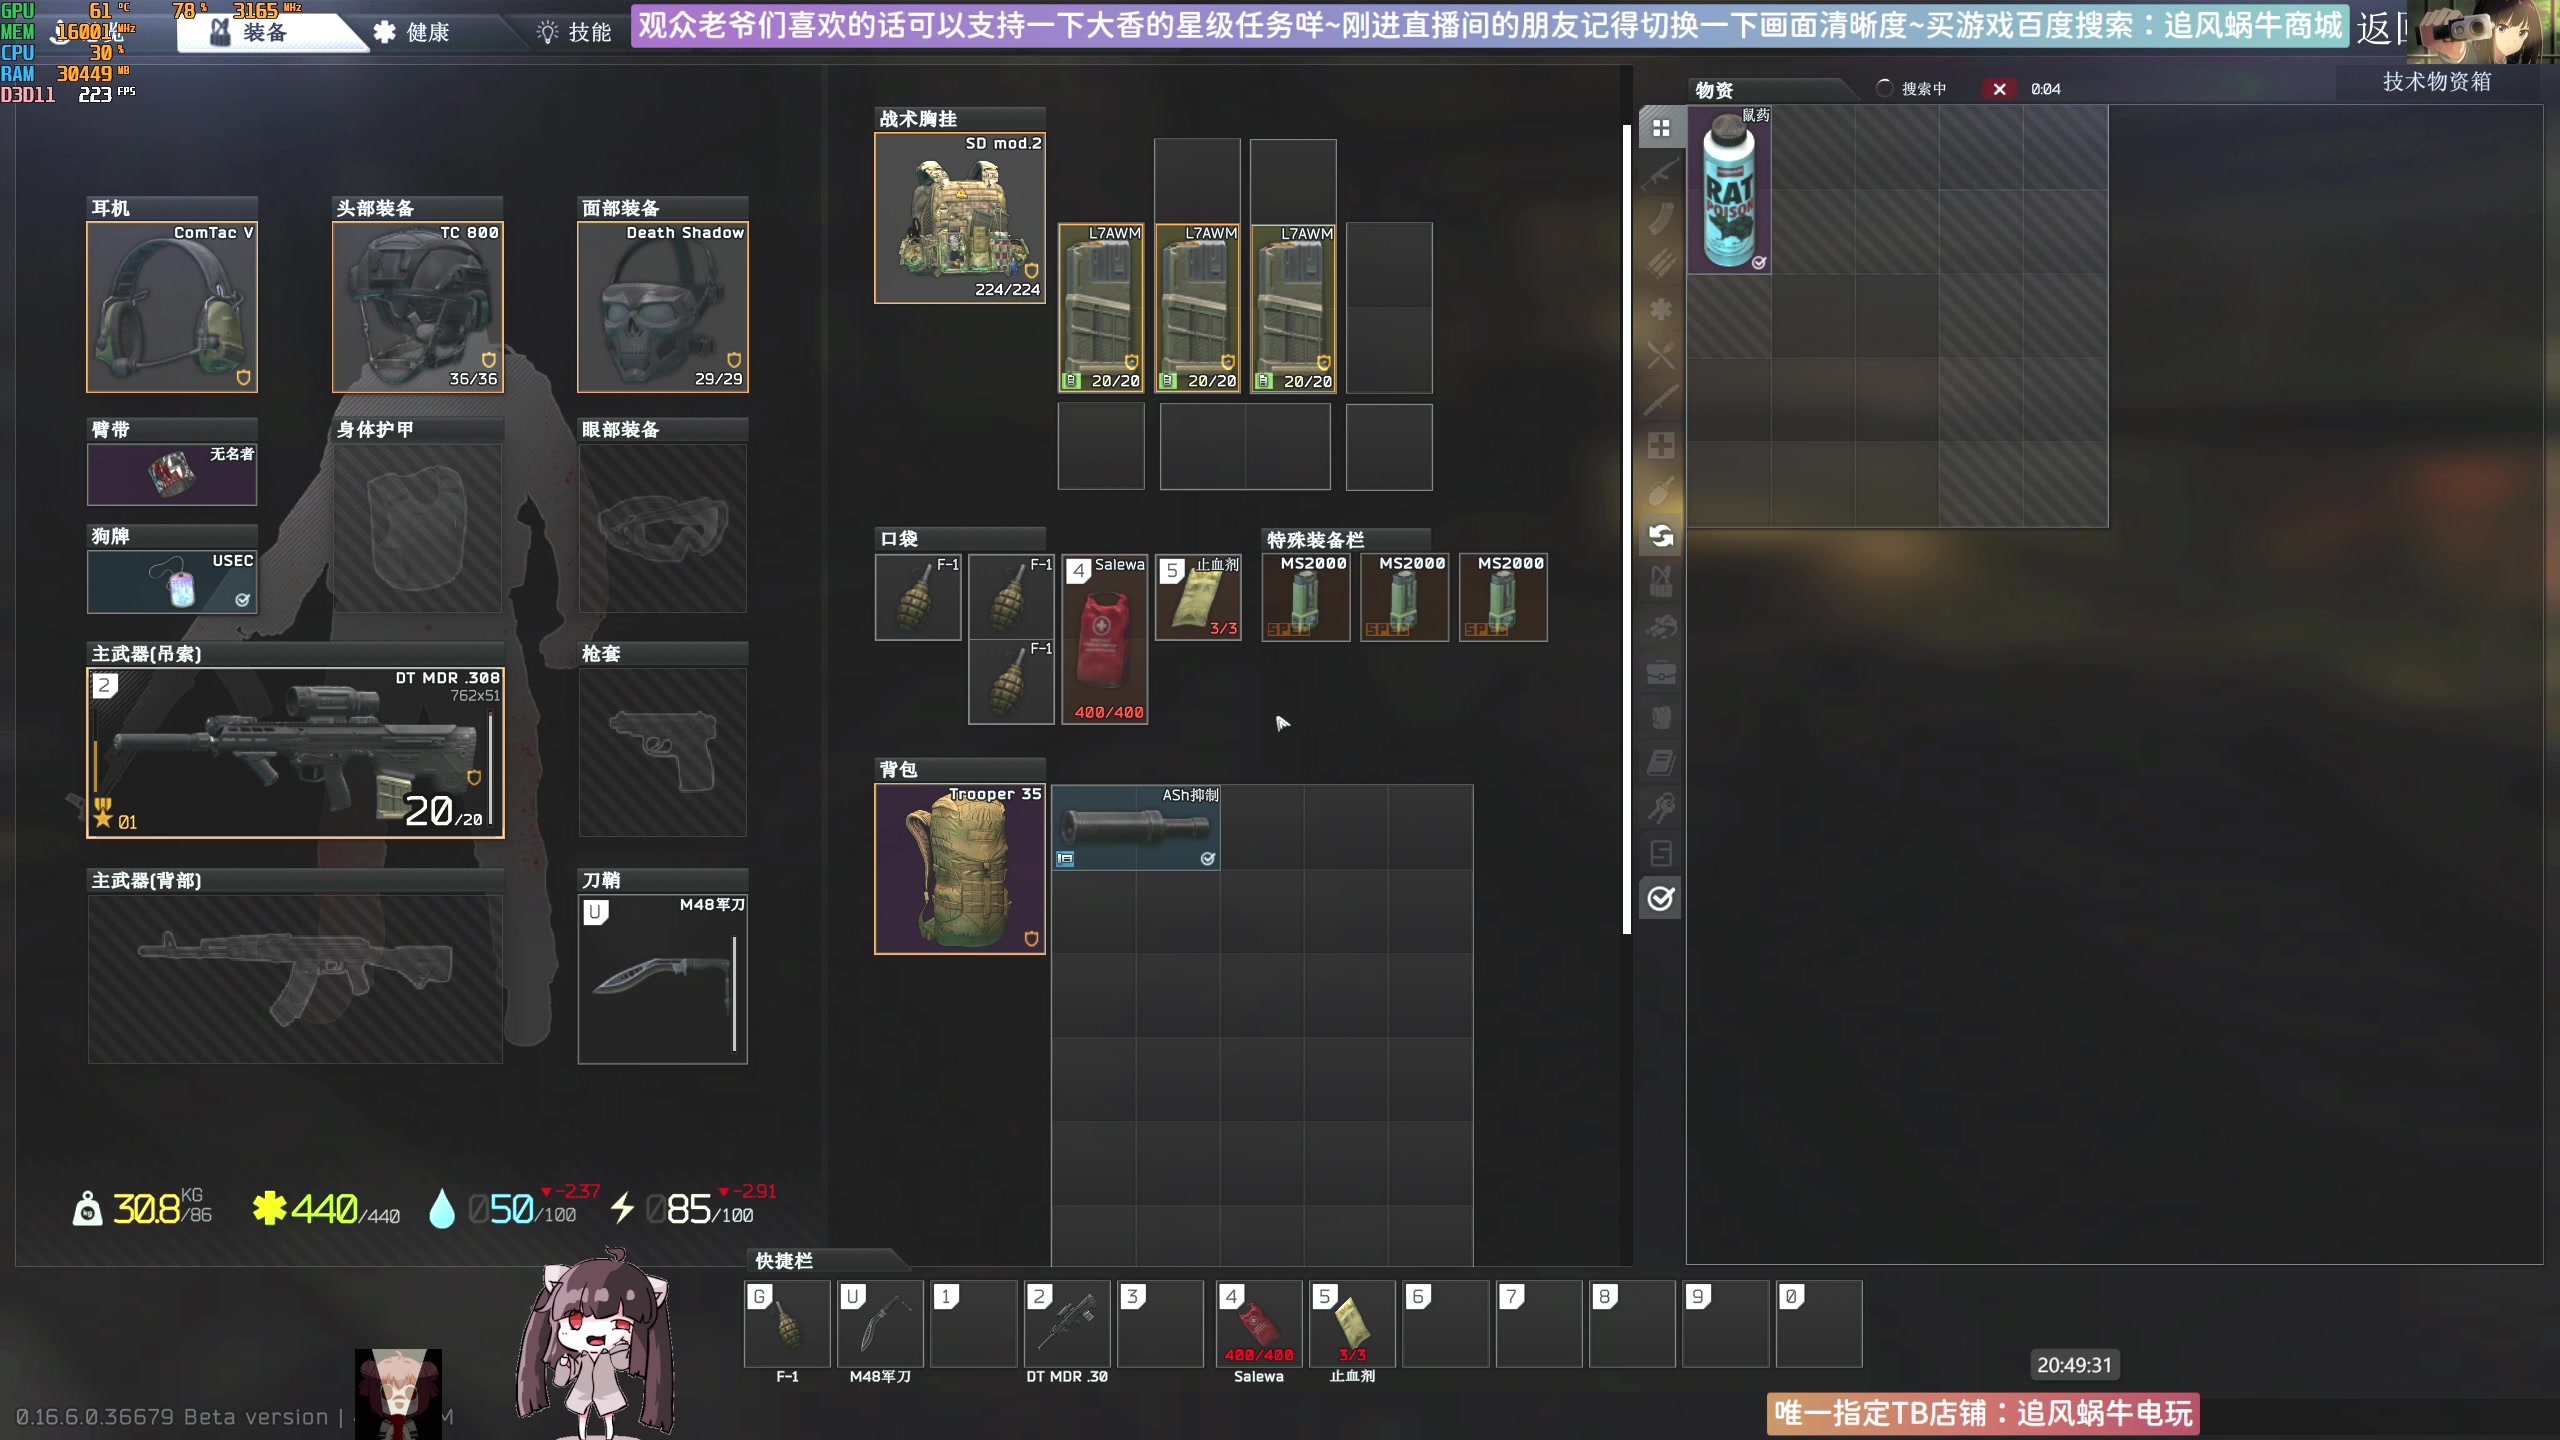This screenshot has height=1440, width=2560.
Task: Select the first MS2000 marker
Action: tap(1305, 597)
